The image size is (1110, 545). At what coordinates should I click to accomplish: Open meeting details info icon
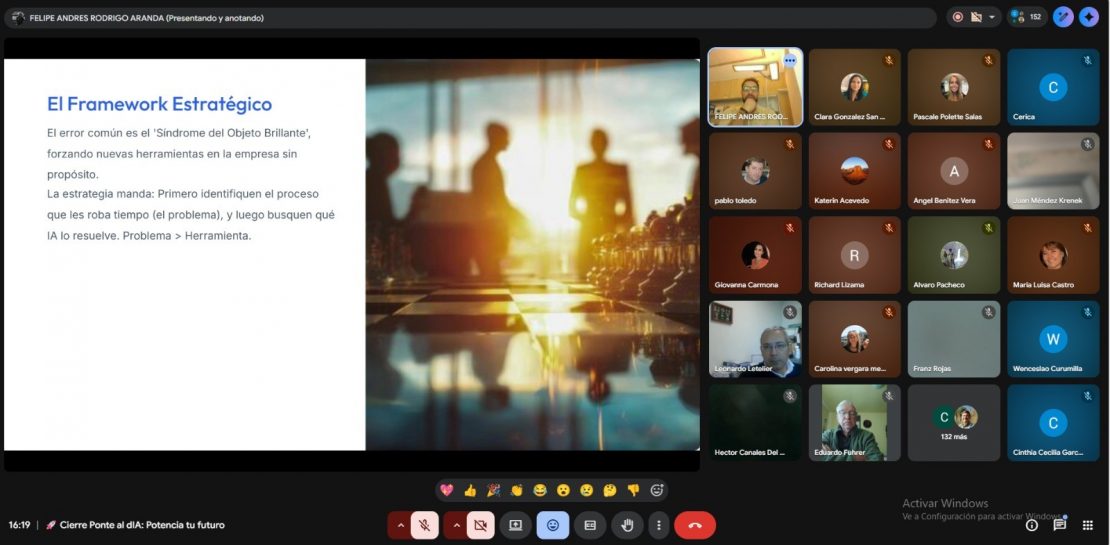tap(1032, 525)
